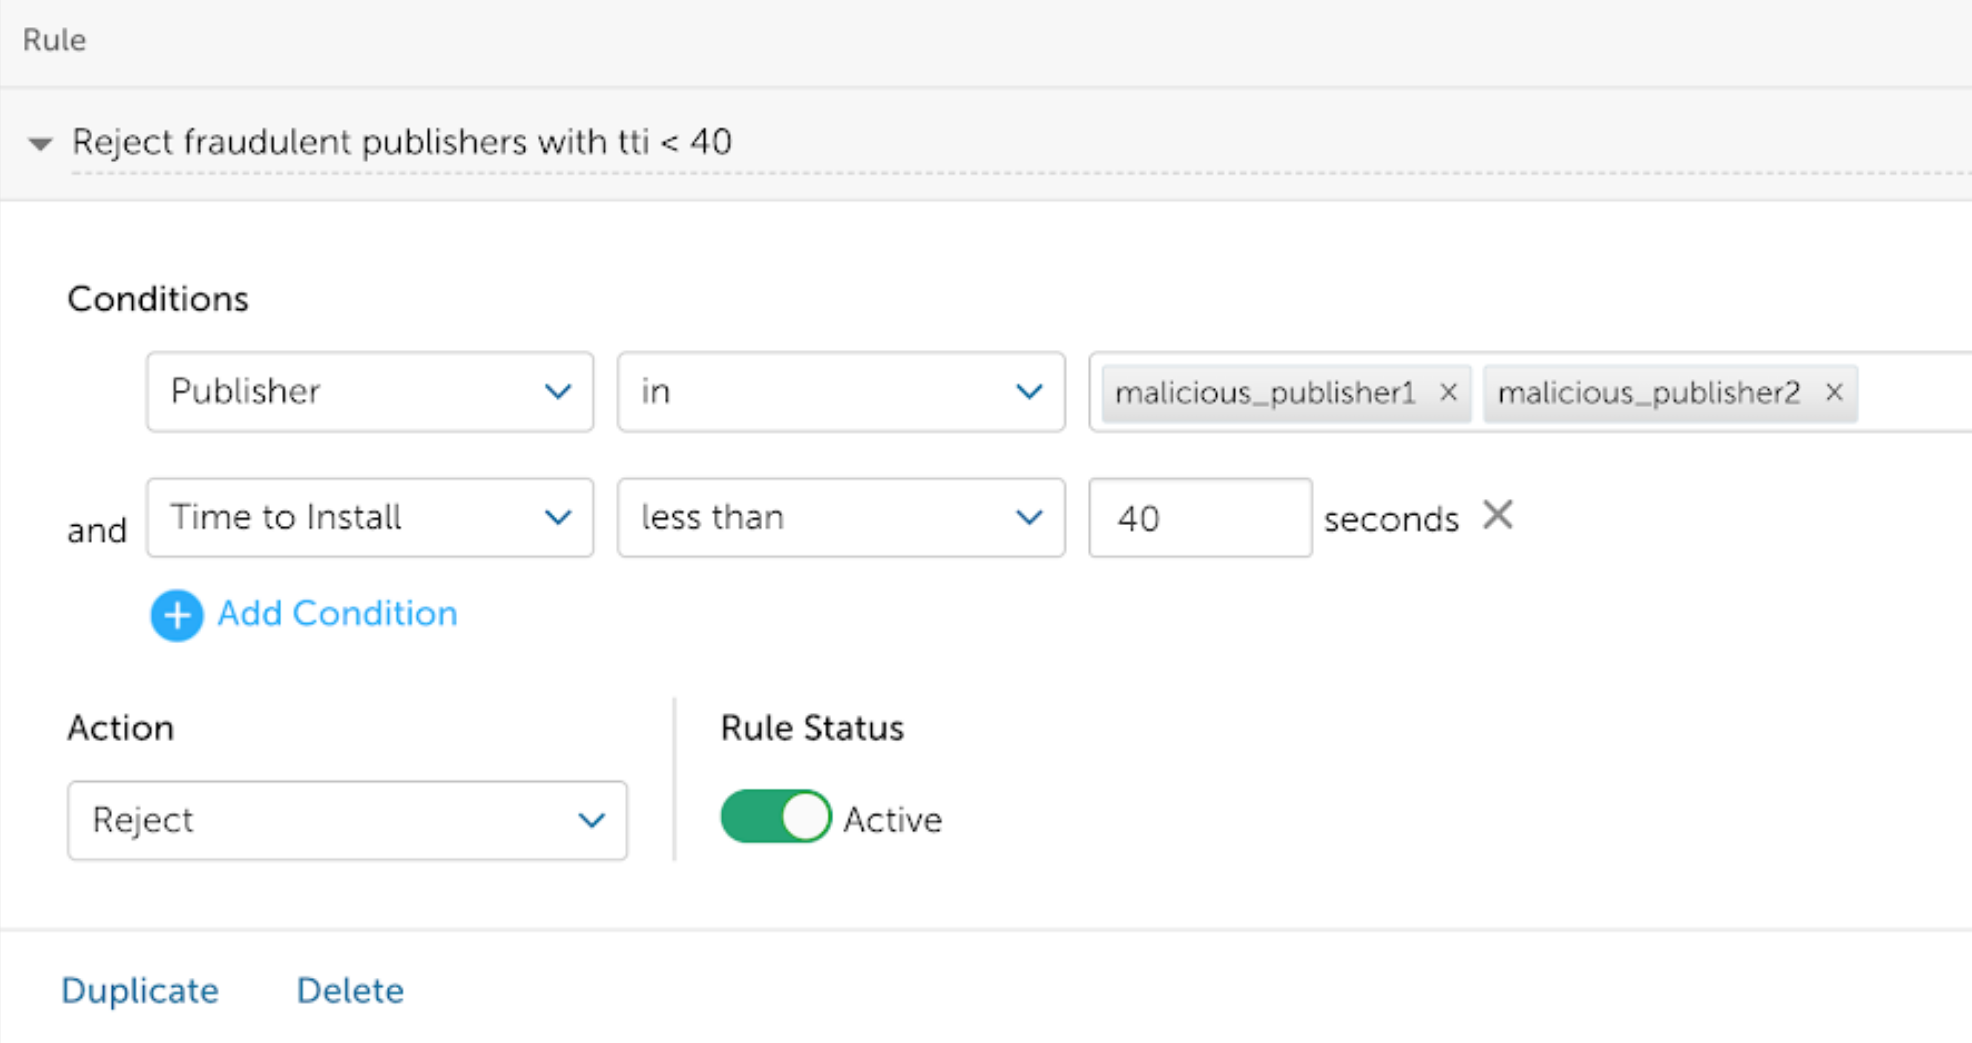This screenshot has width=1972, height=1043.
Task: Delete the Time to Install condition row
Action: pyautogui.click(x=1497, y=515)
